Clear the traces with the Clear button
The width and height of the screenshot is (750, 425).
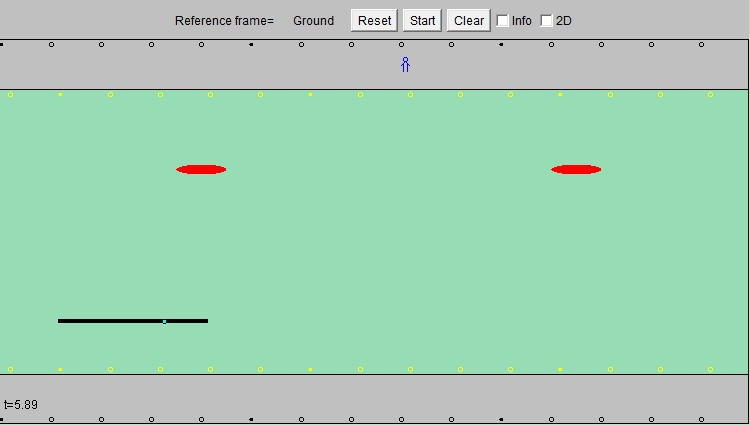[468, 20]
